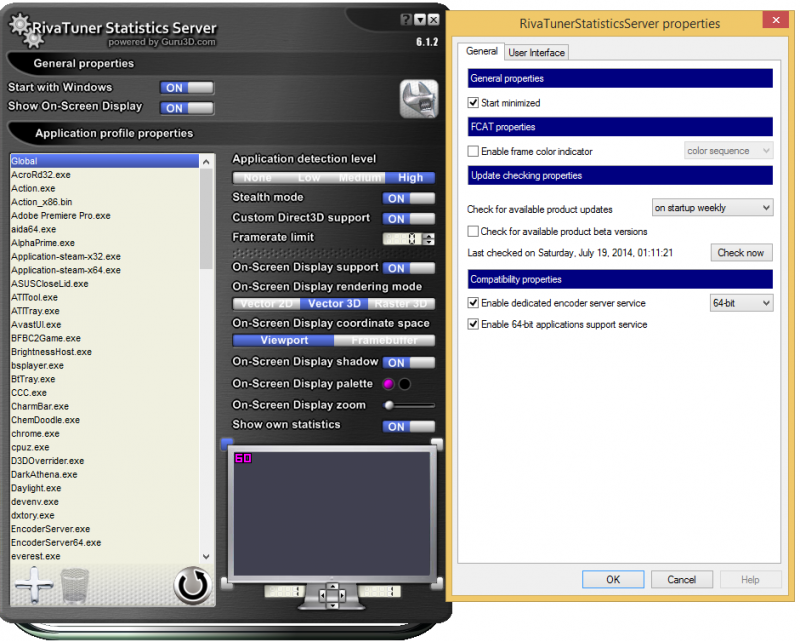Toggle Custom Direct3D support switch
The image size is (800, 641).
point(409,219)
